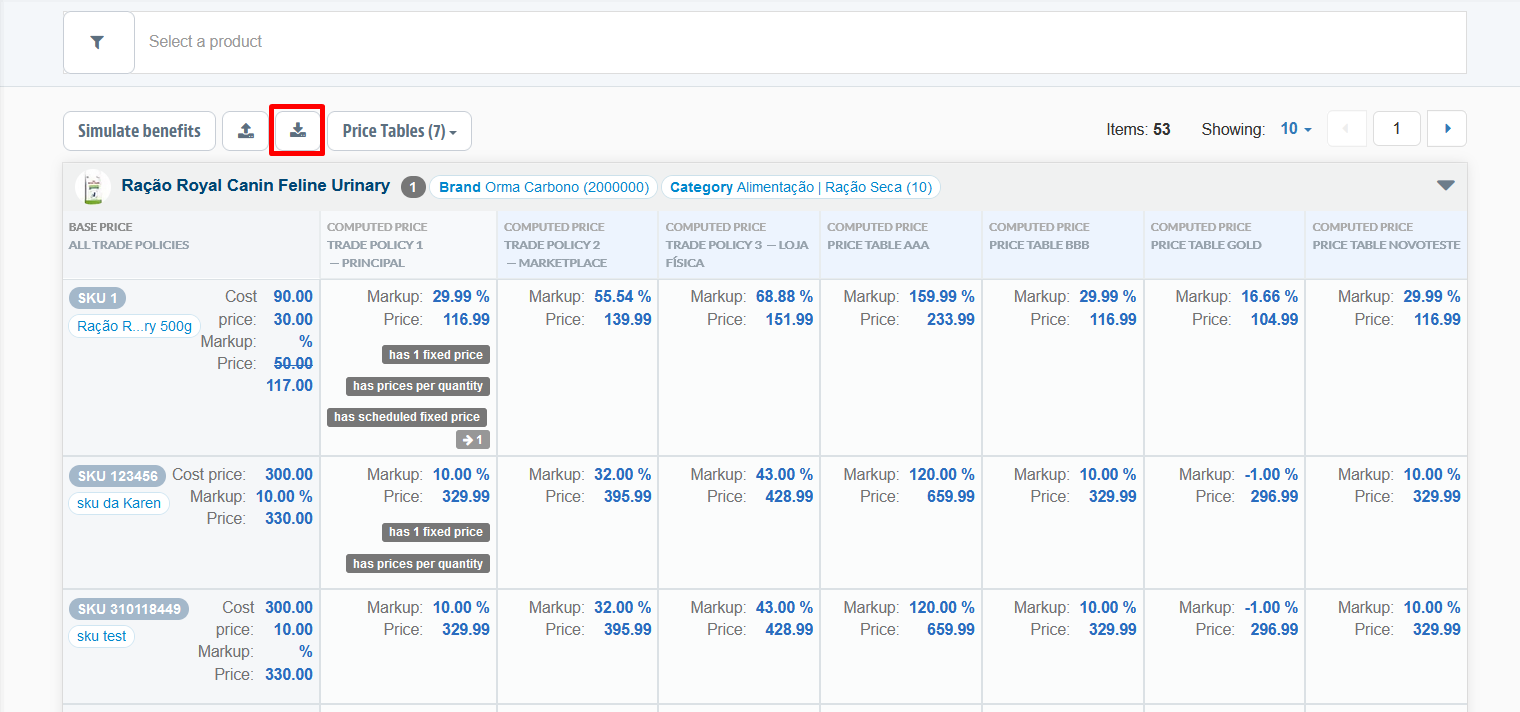
Task: Click the has scheduled fixed price label
Action: (x=407, y=417)
